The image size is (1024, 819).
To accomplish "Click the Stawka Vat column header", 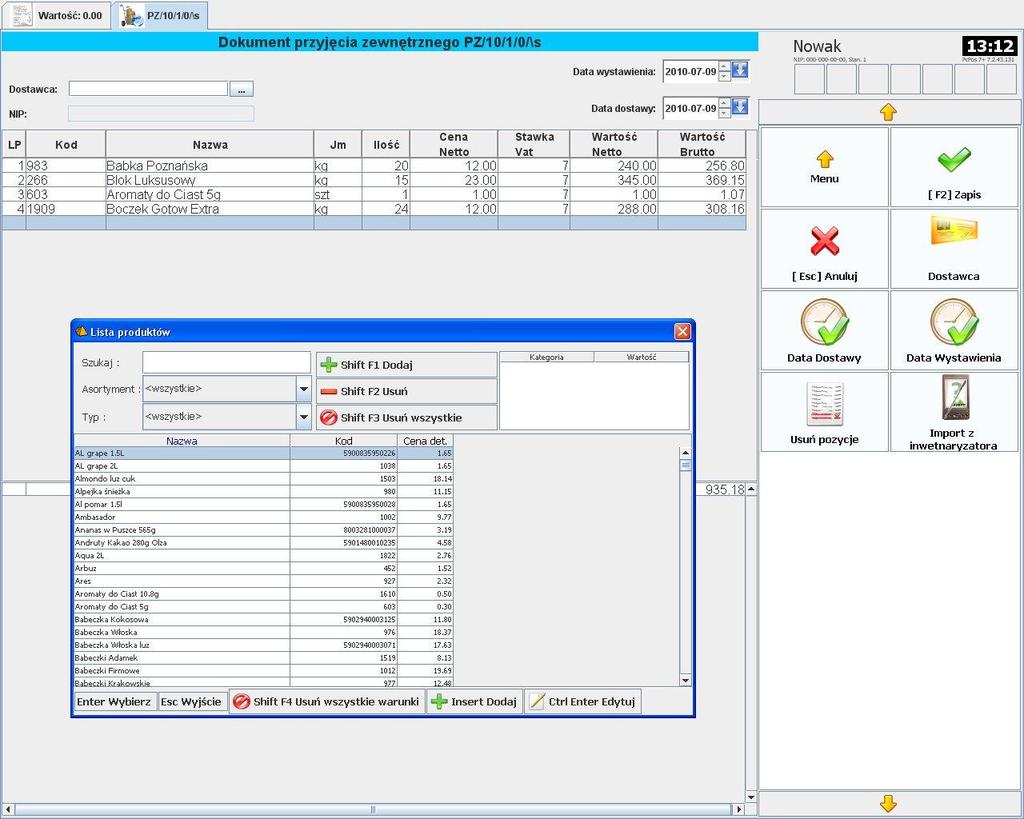I will click(x=534, y=144).
